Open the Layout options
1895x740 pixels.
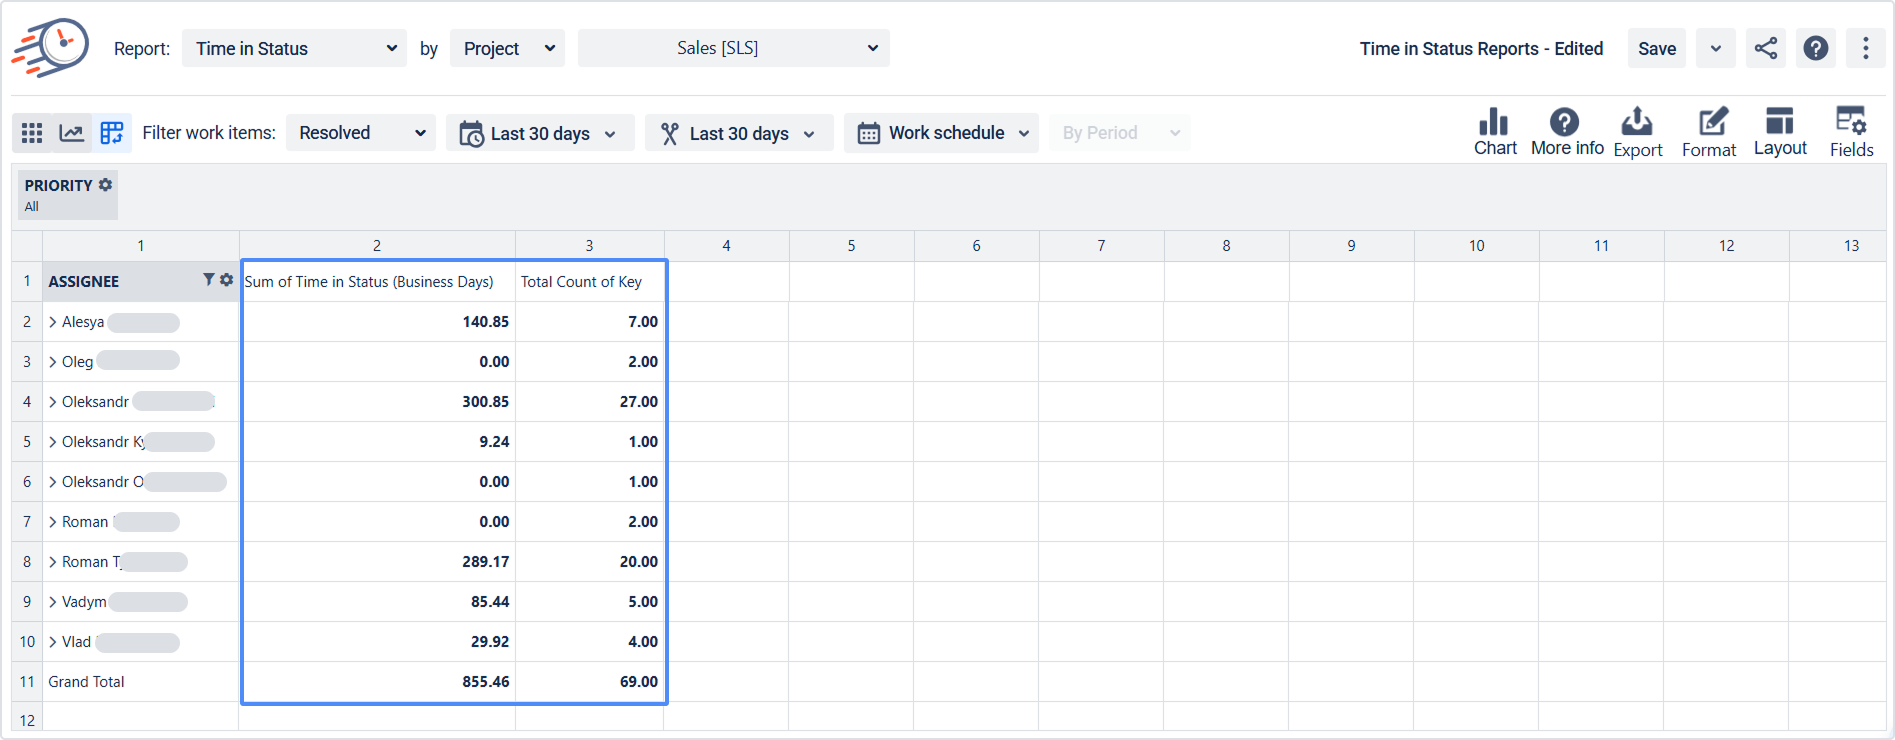click(1780, 132)
